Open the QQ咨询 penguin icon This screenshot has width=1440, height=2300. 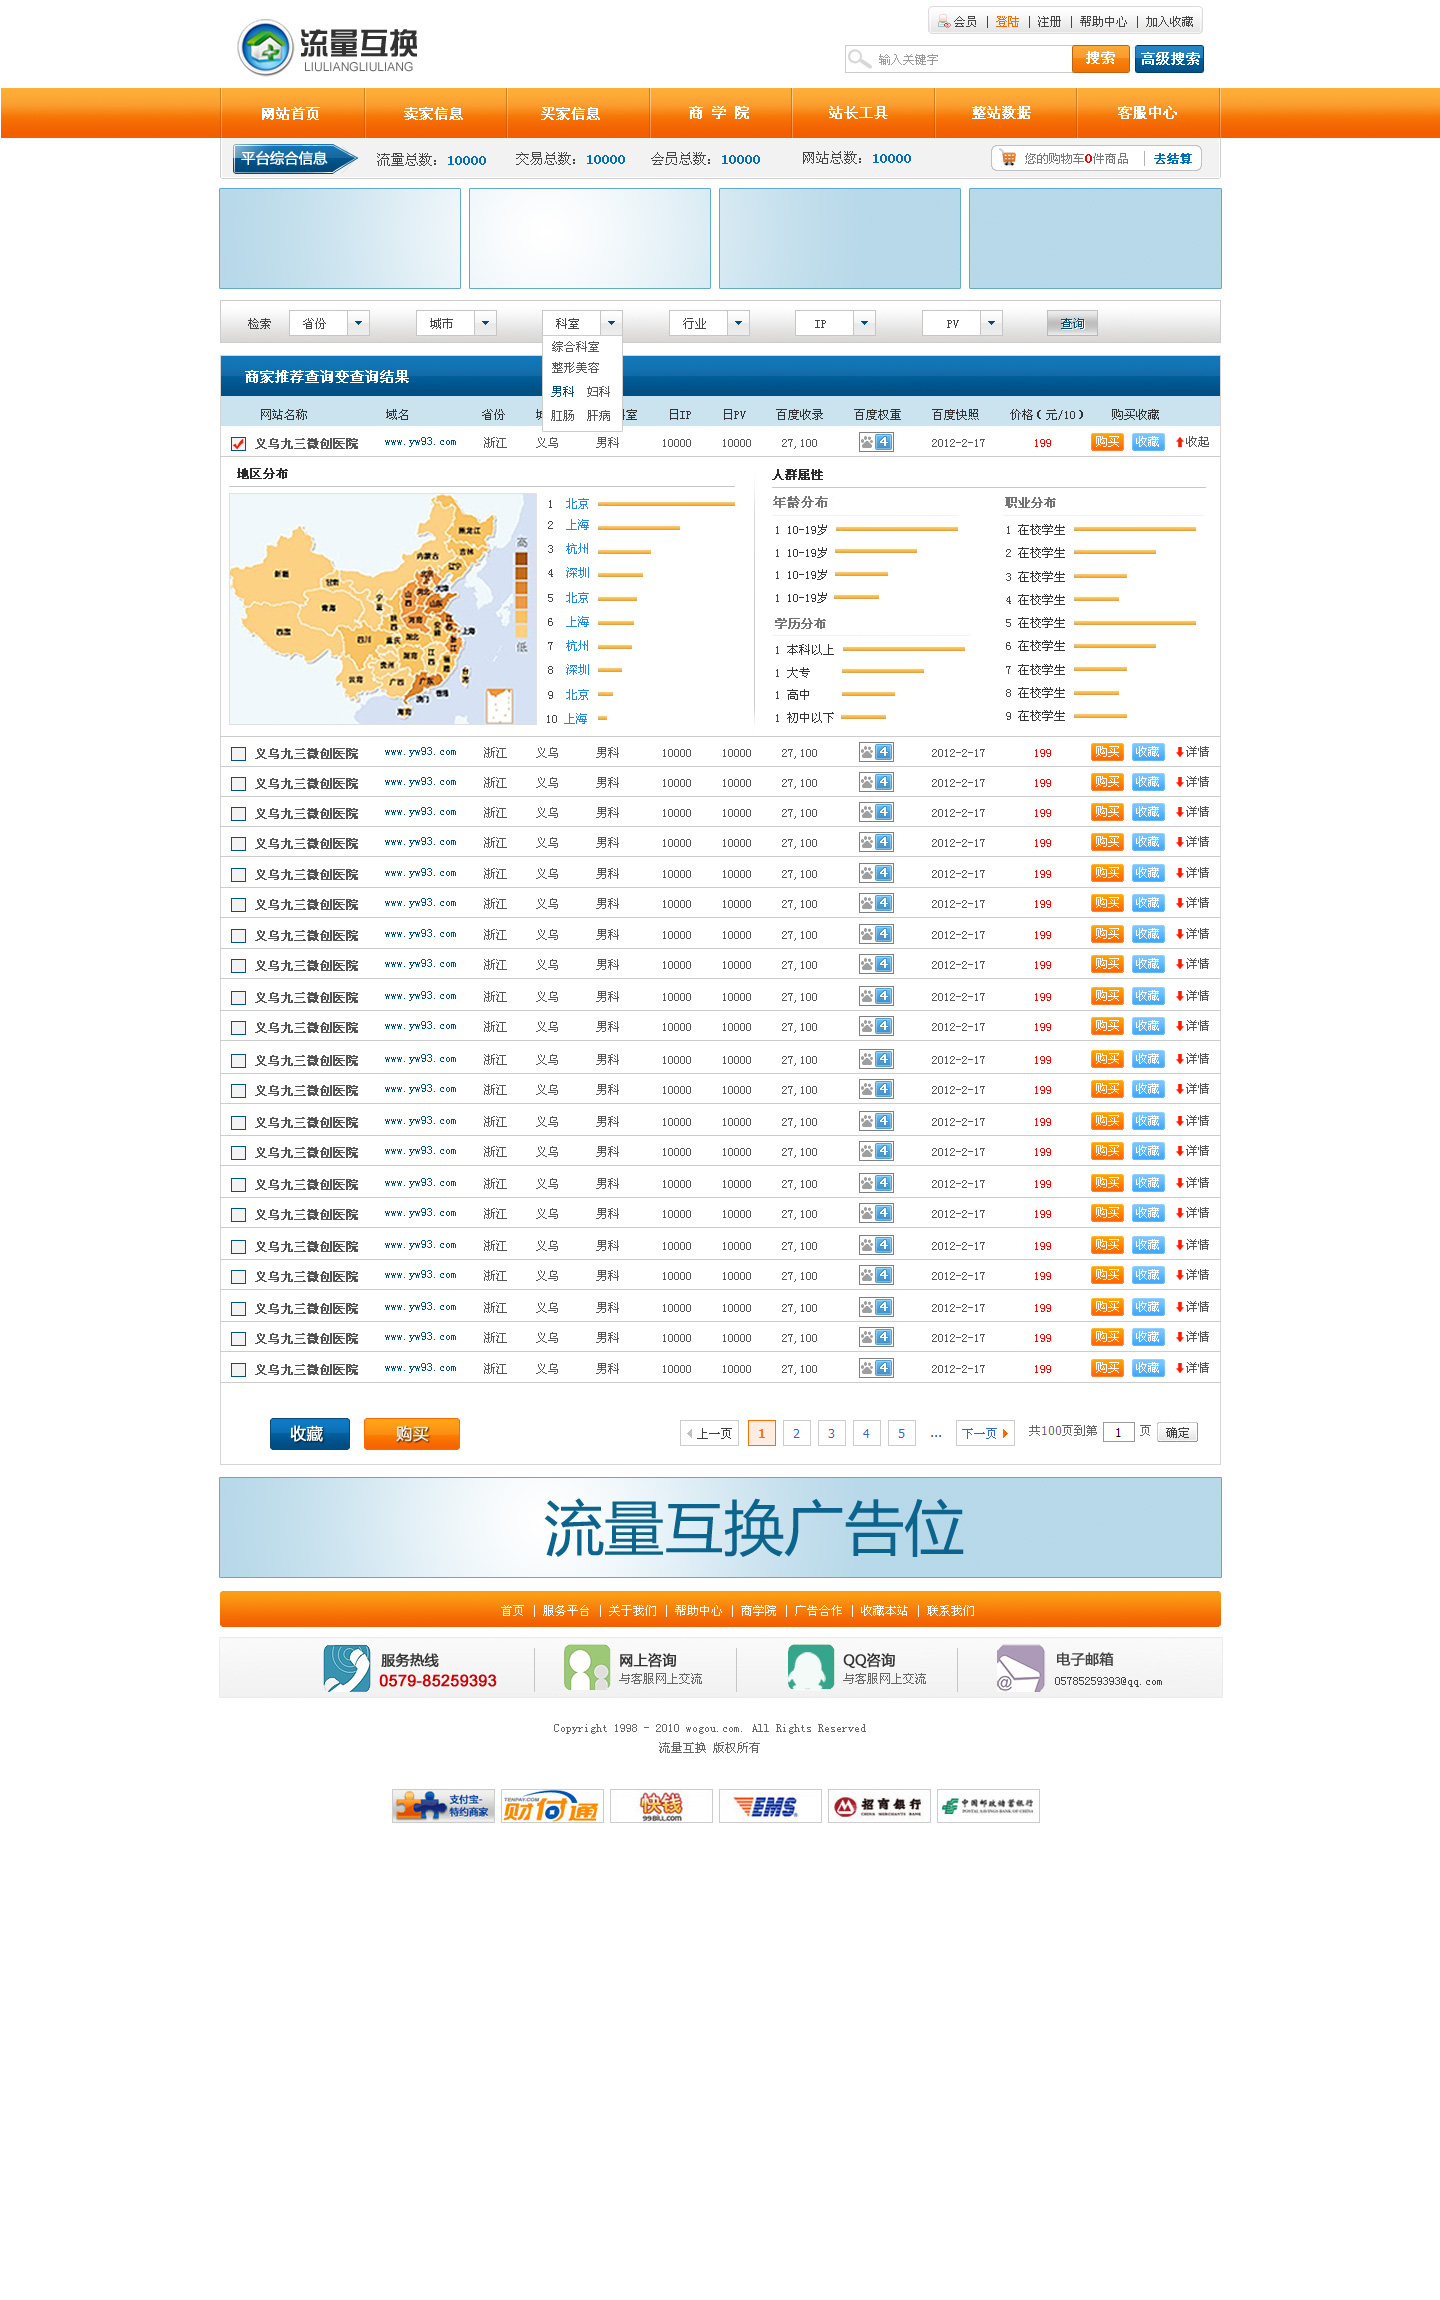[810, 1668]
